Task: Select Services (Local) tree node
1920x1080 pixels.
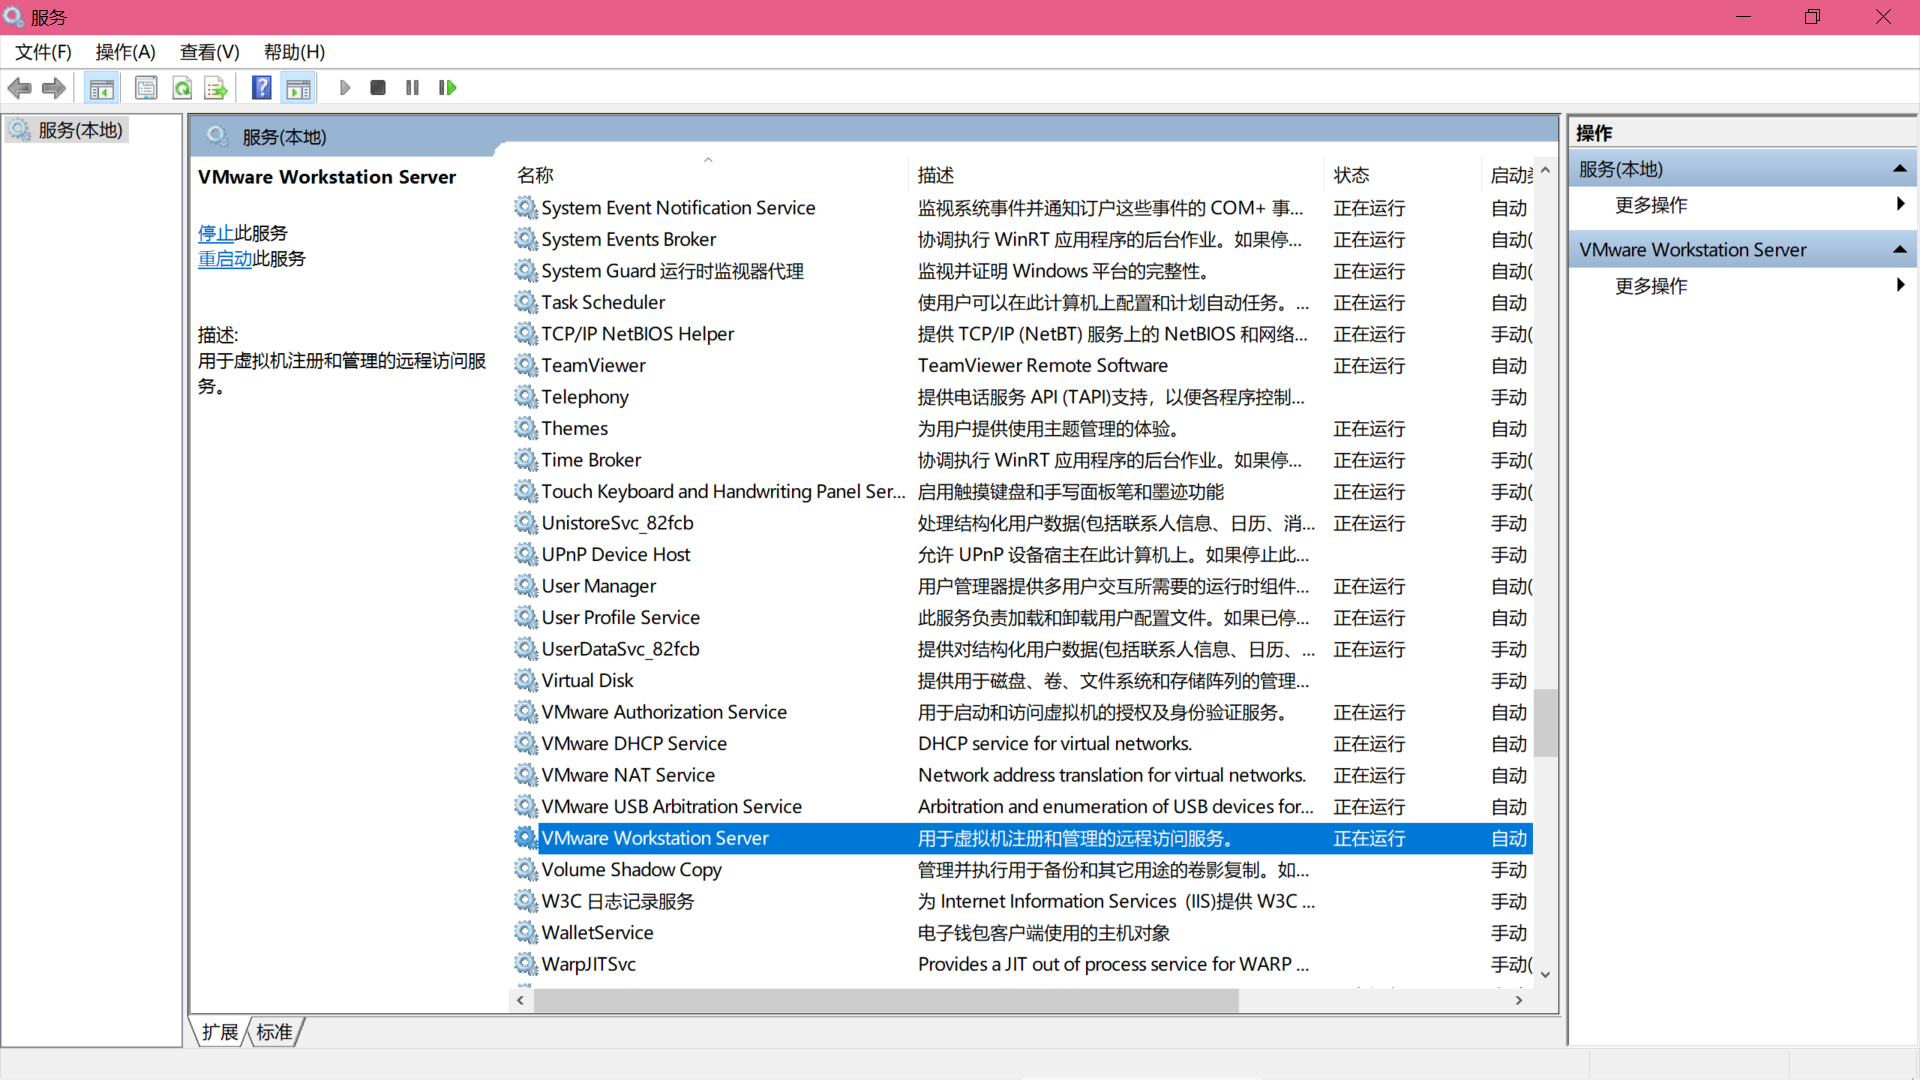Action: click(66, 130)
